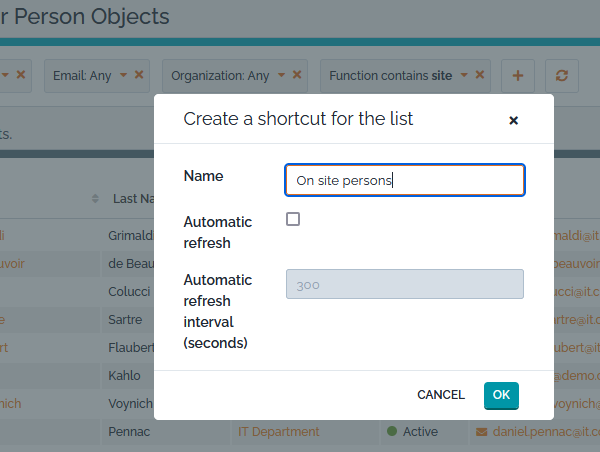This screenshot has width=600, height=452.
Task: Click the refresh list icon
Action: tap(562, 75)
